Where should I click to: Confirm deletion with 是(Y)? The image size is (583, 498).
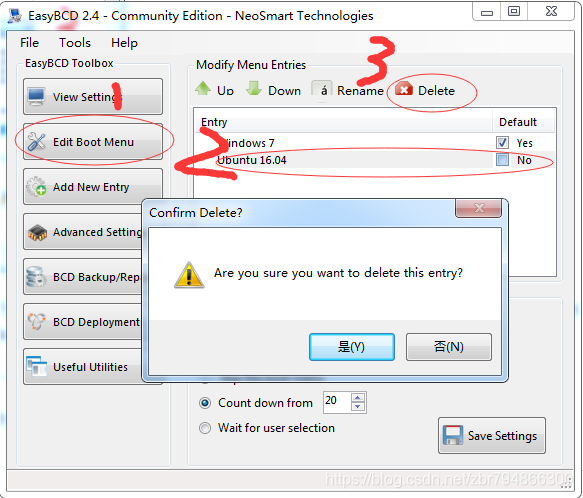click(351, 347)
